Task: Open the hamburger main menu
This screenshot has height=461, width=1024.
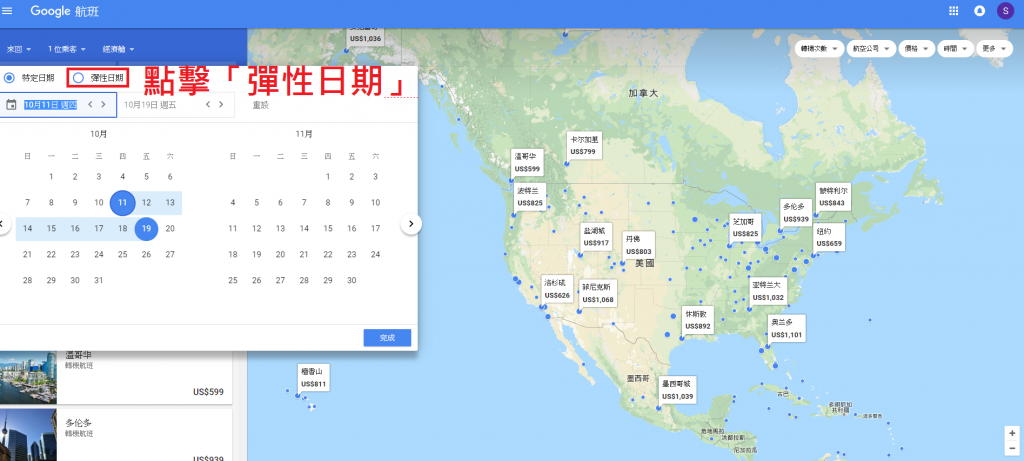Action: (x=8, y=10)
